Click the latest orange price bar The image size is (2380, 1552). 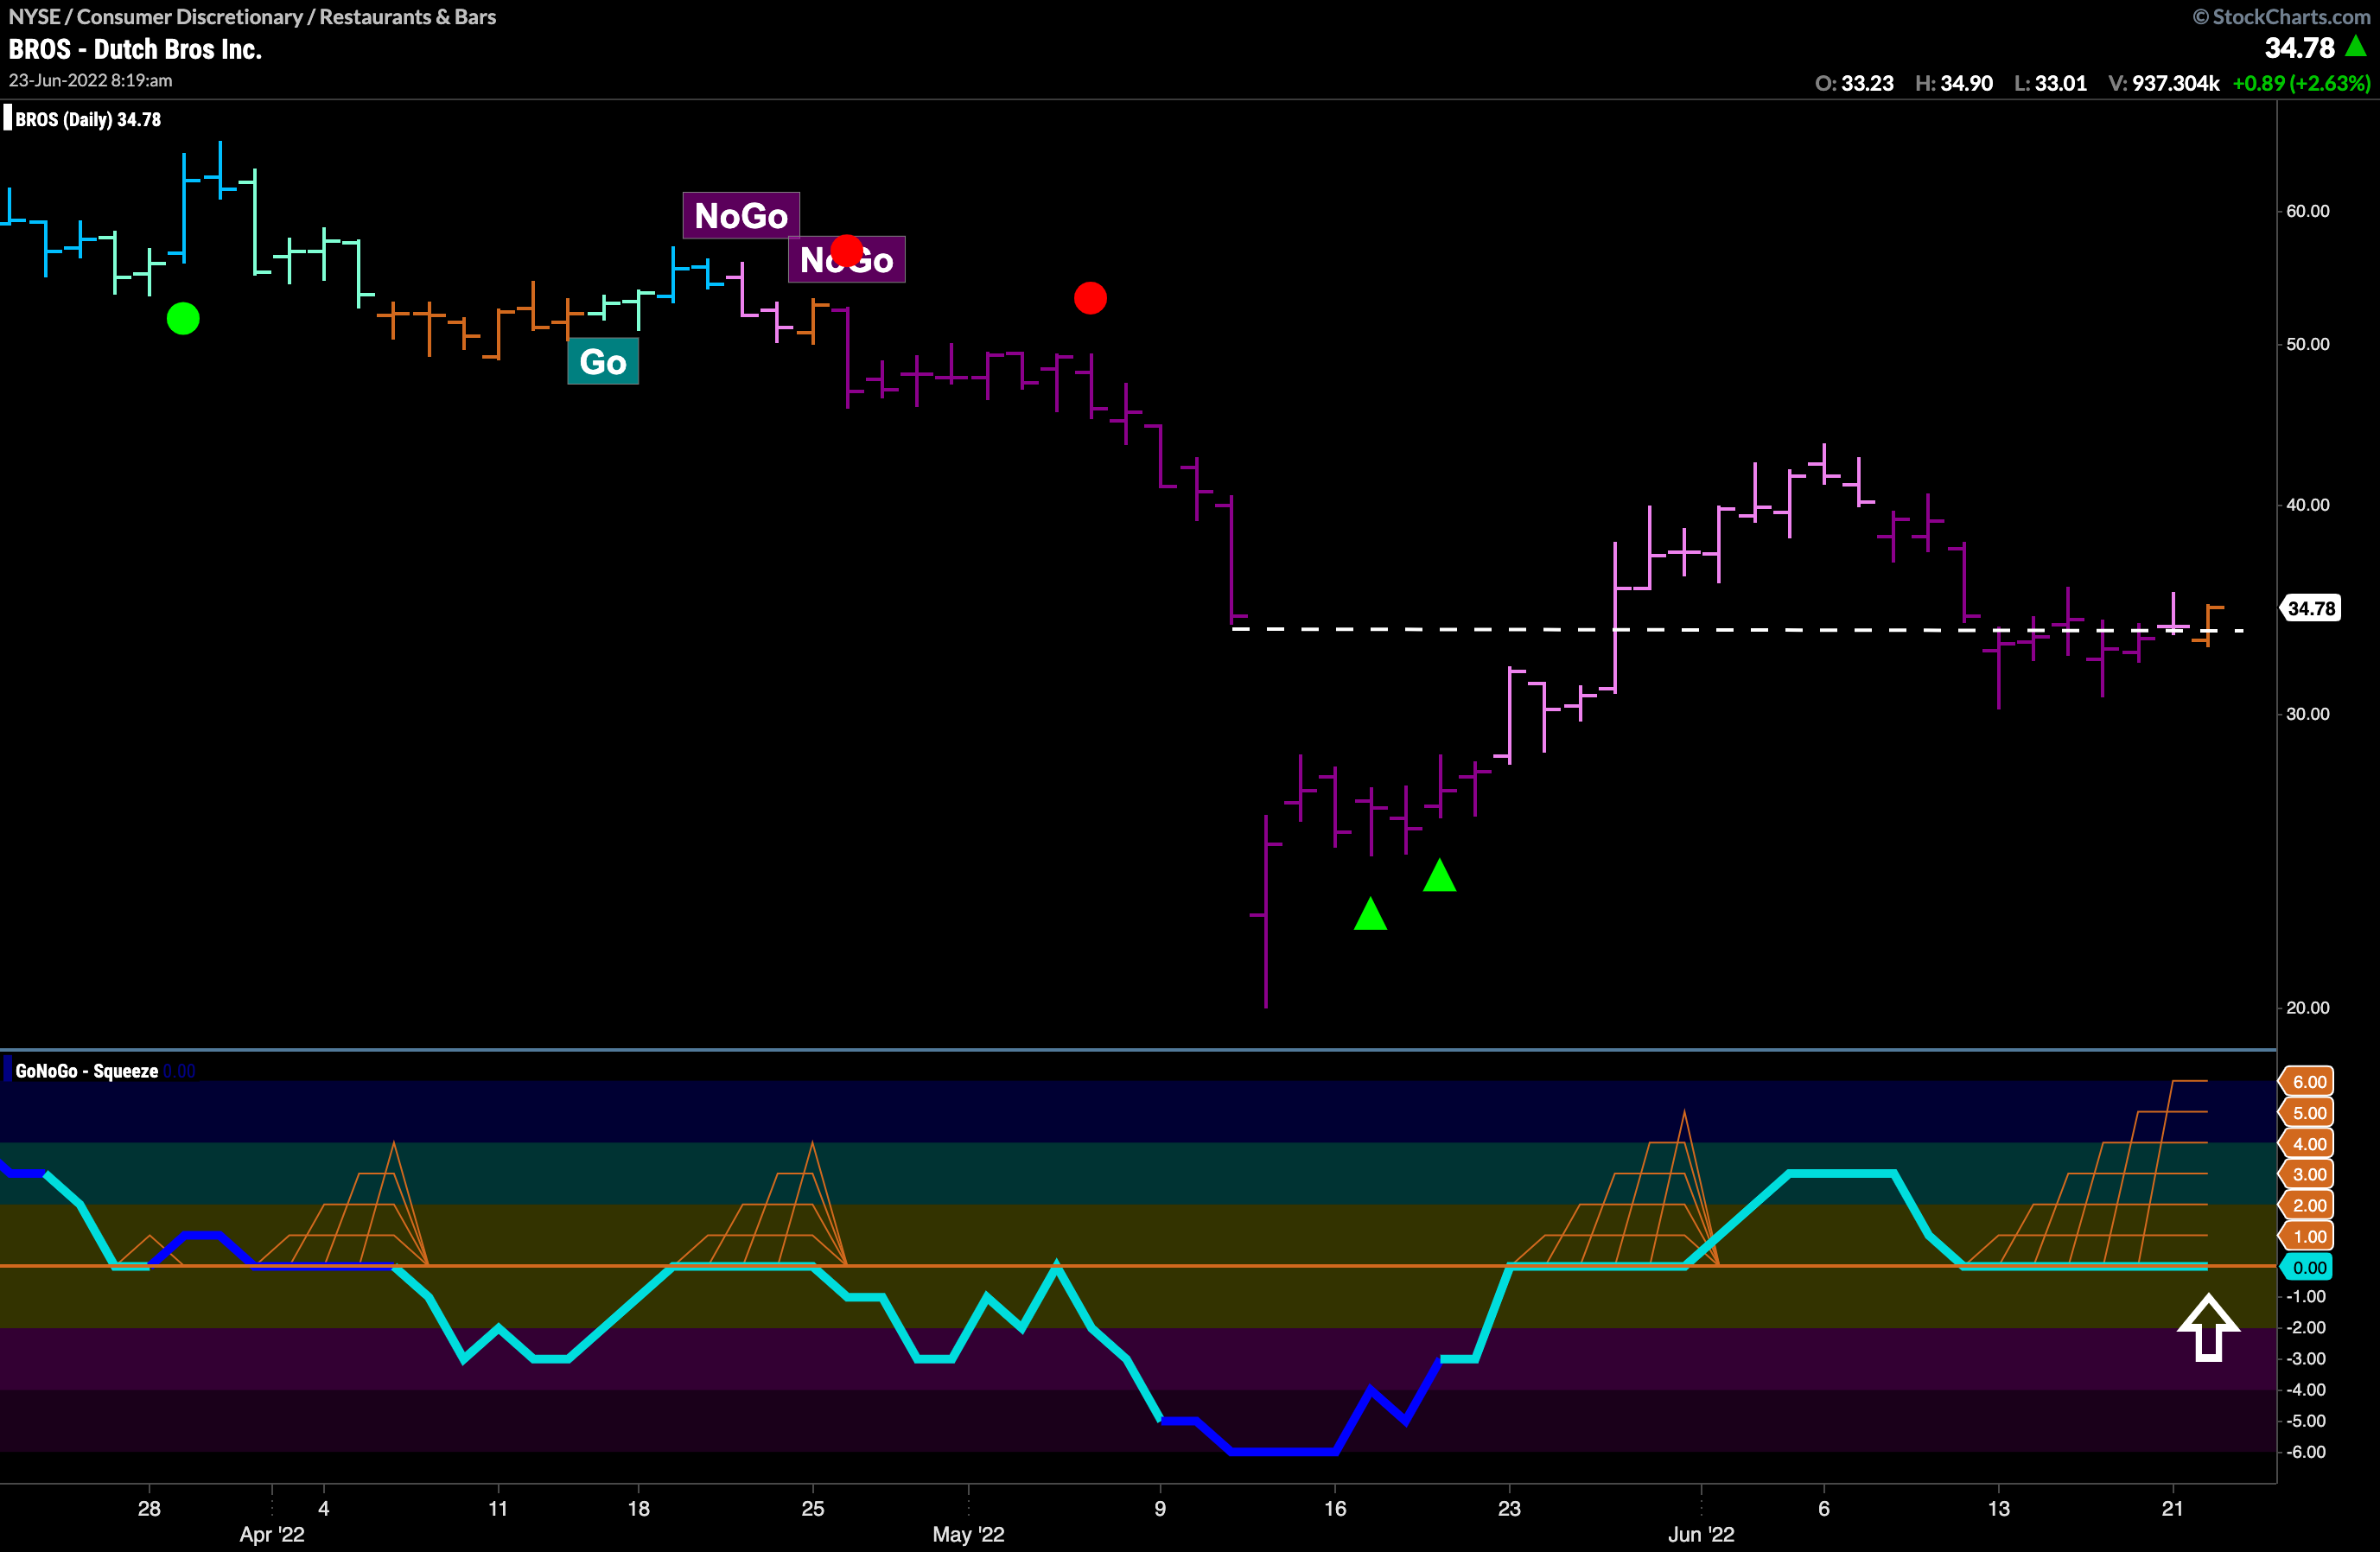pos(2208,625)
